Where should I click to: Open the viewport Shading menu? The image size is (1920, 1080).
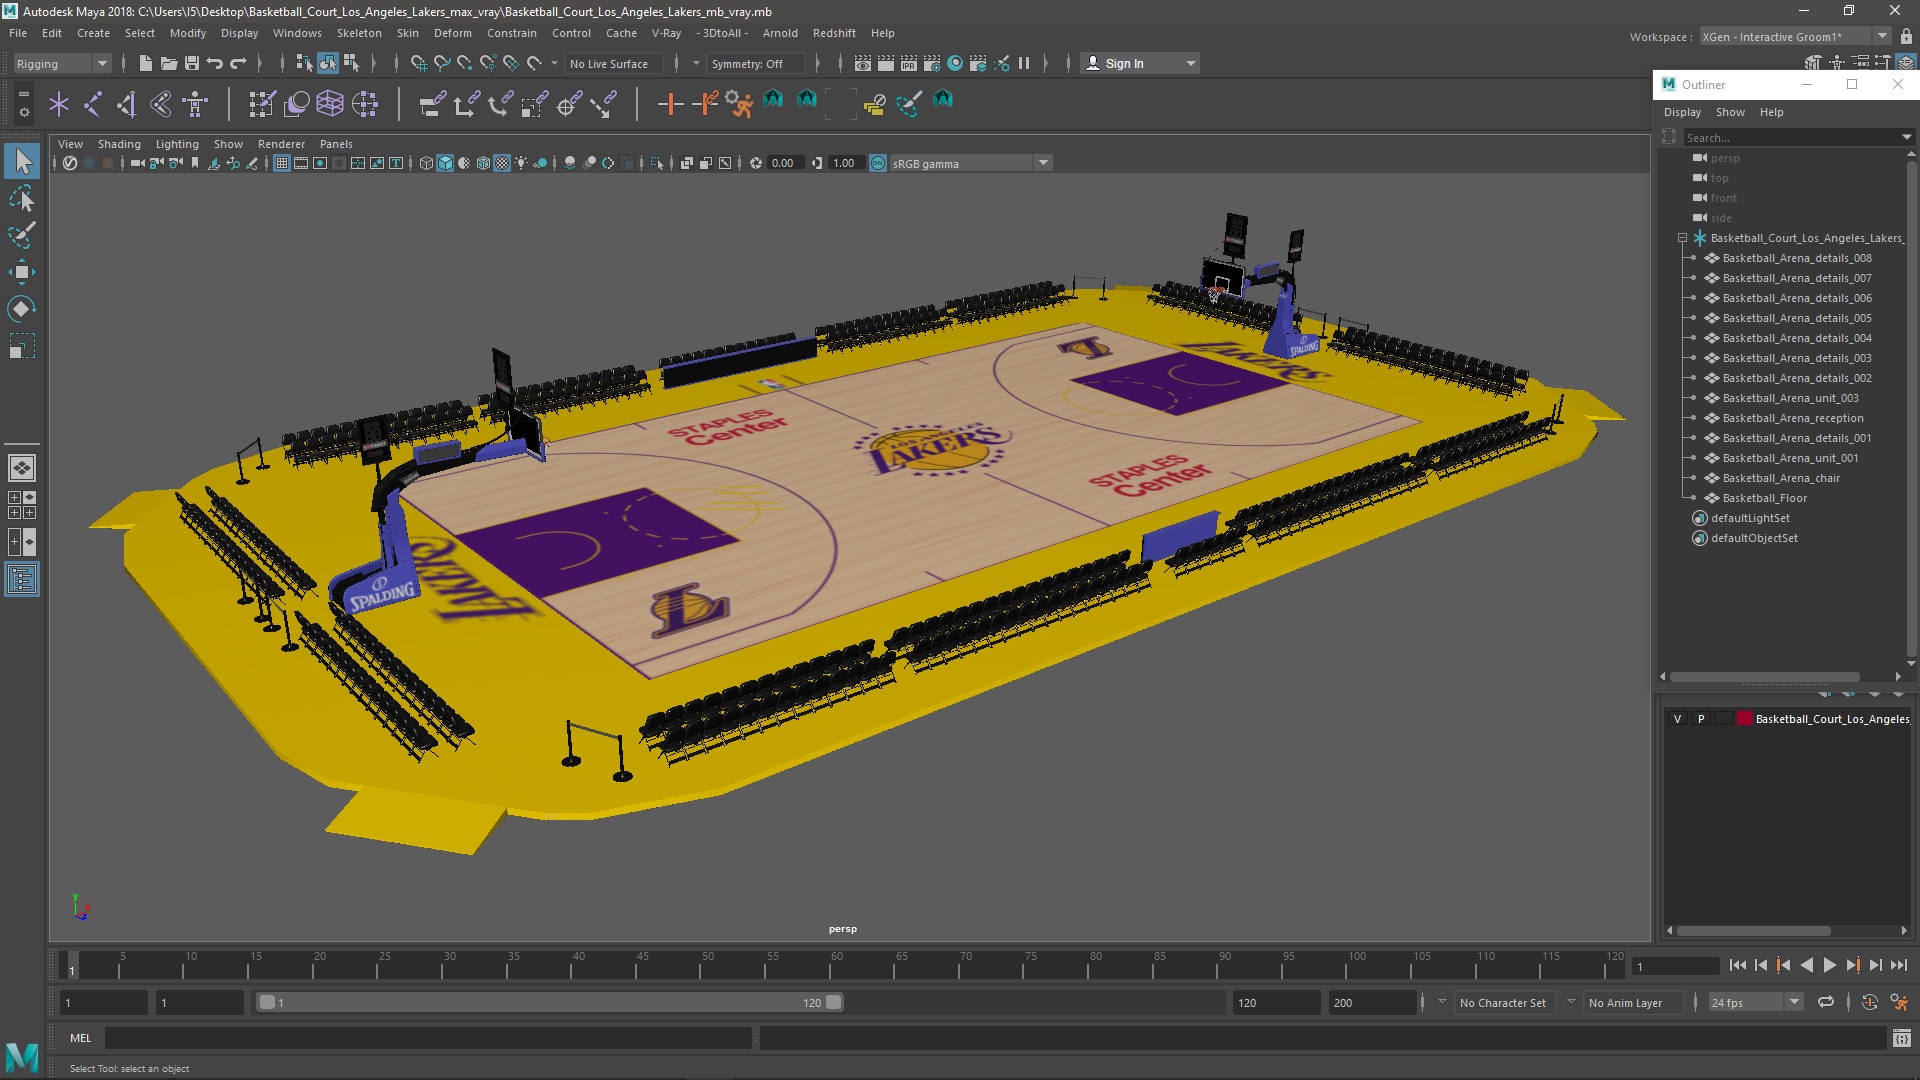coord(119,144)
